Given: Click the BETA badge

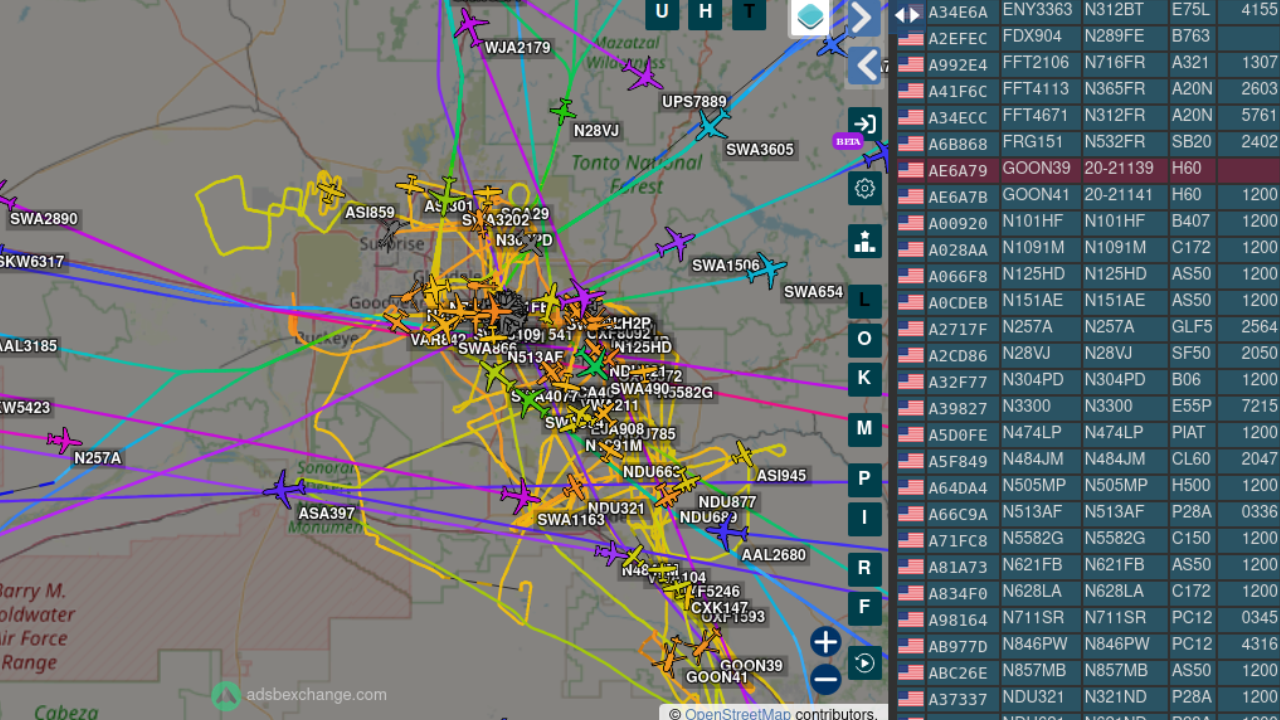Looking at the screenshot, I should click(848, 141).
